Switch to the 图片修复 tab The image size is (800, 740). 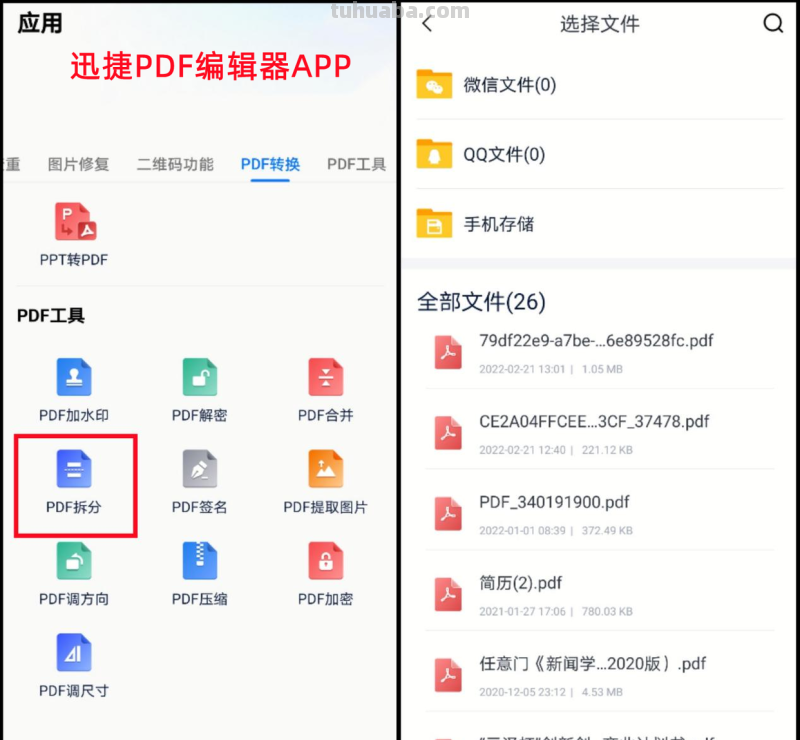(78, 164)
